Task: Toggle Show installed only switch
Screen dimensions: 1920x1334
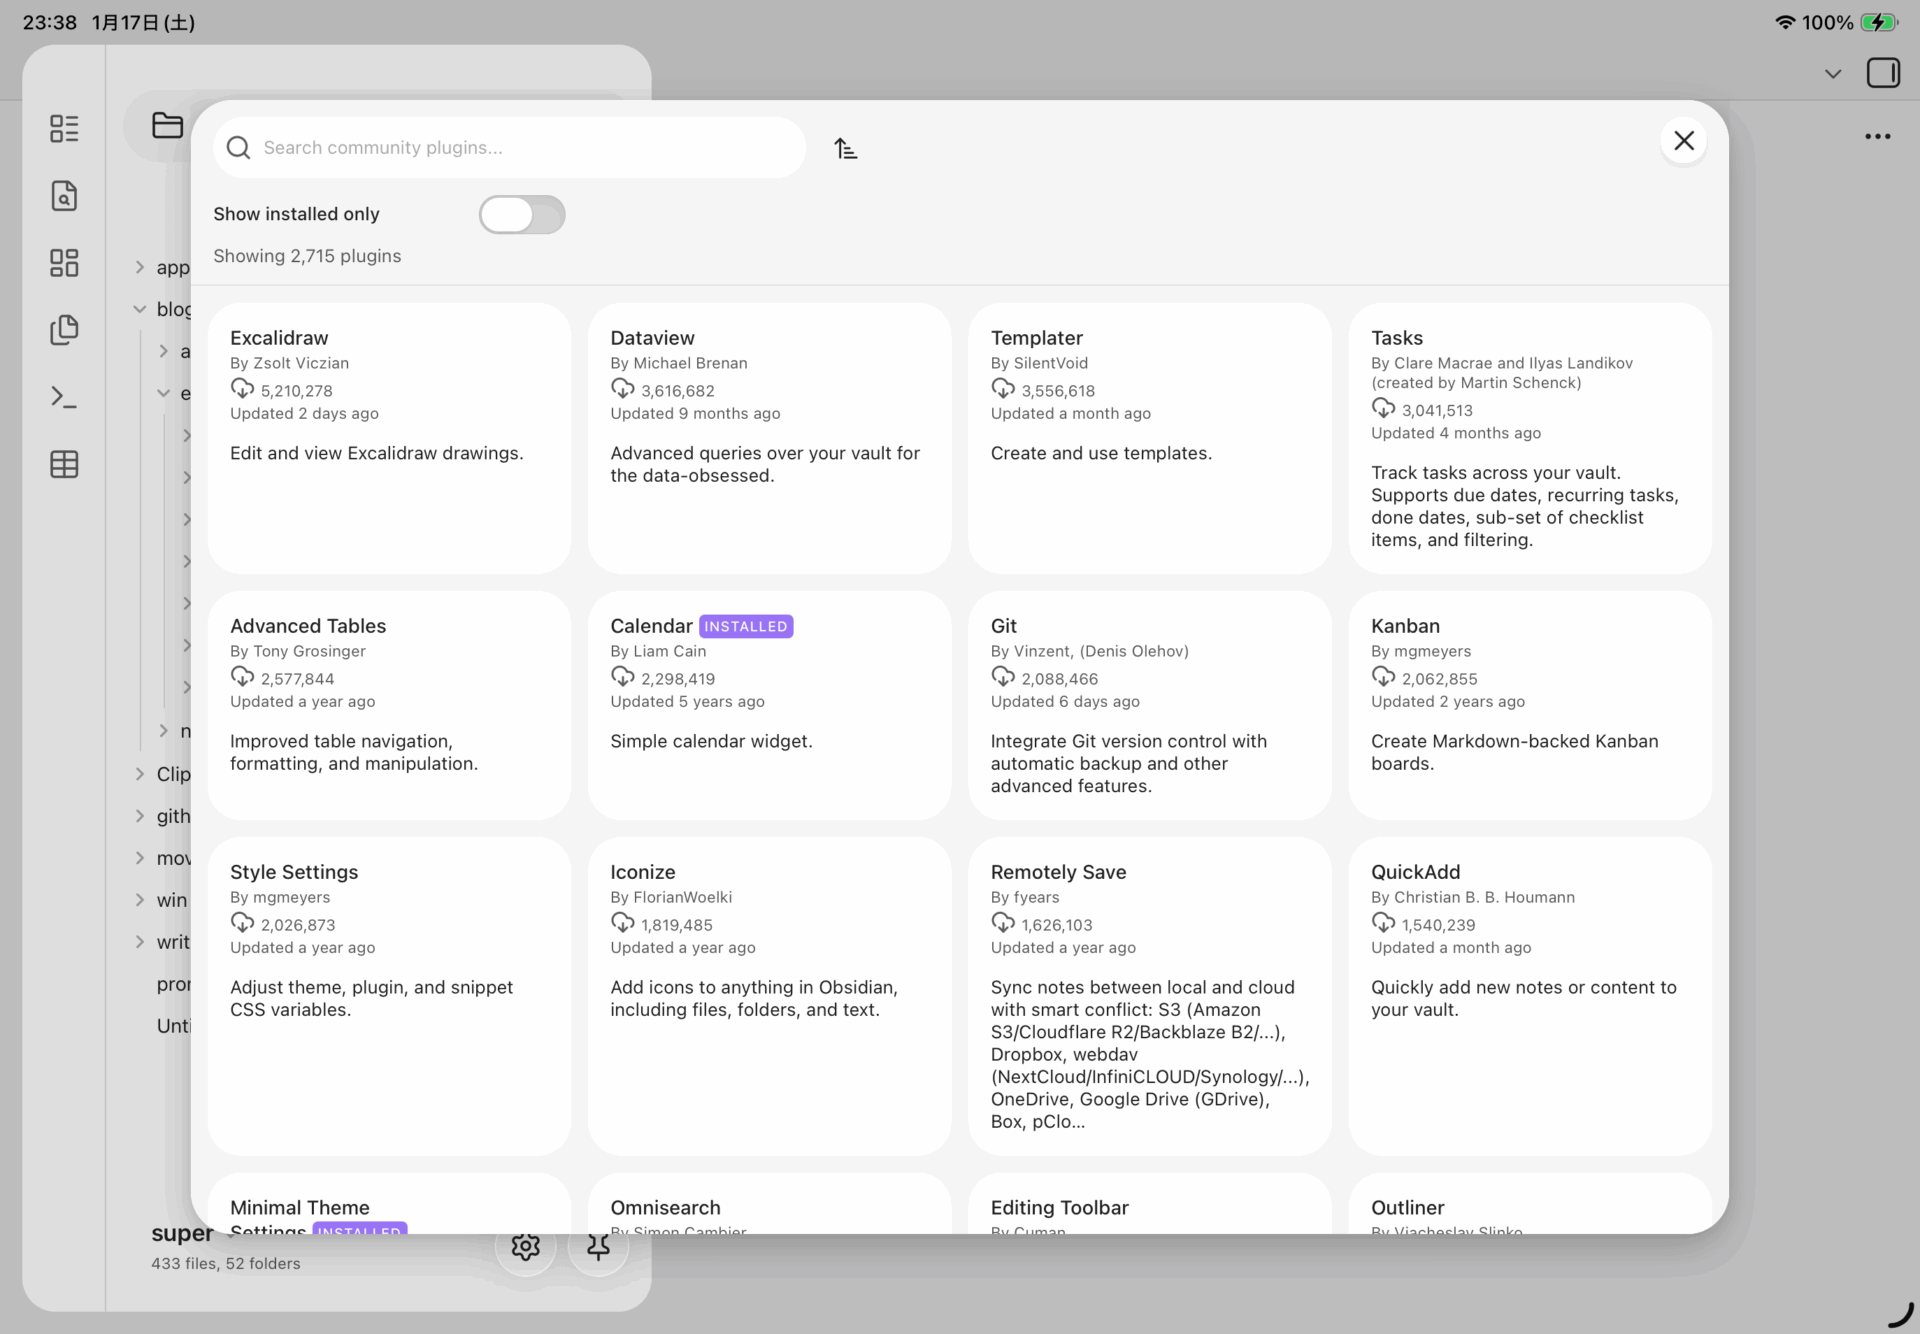Action: 522,214
